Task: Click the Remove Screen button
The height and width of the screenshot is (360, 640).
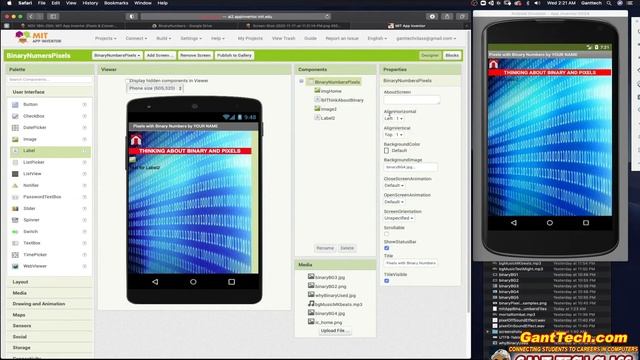Action: [x=196, y=56]
